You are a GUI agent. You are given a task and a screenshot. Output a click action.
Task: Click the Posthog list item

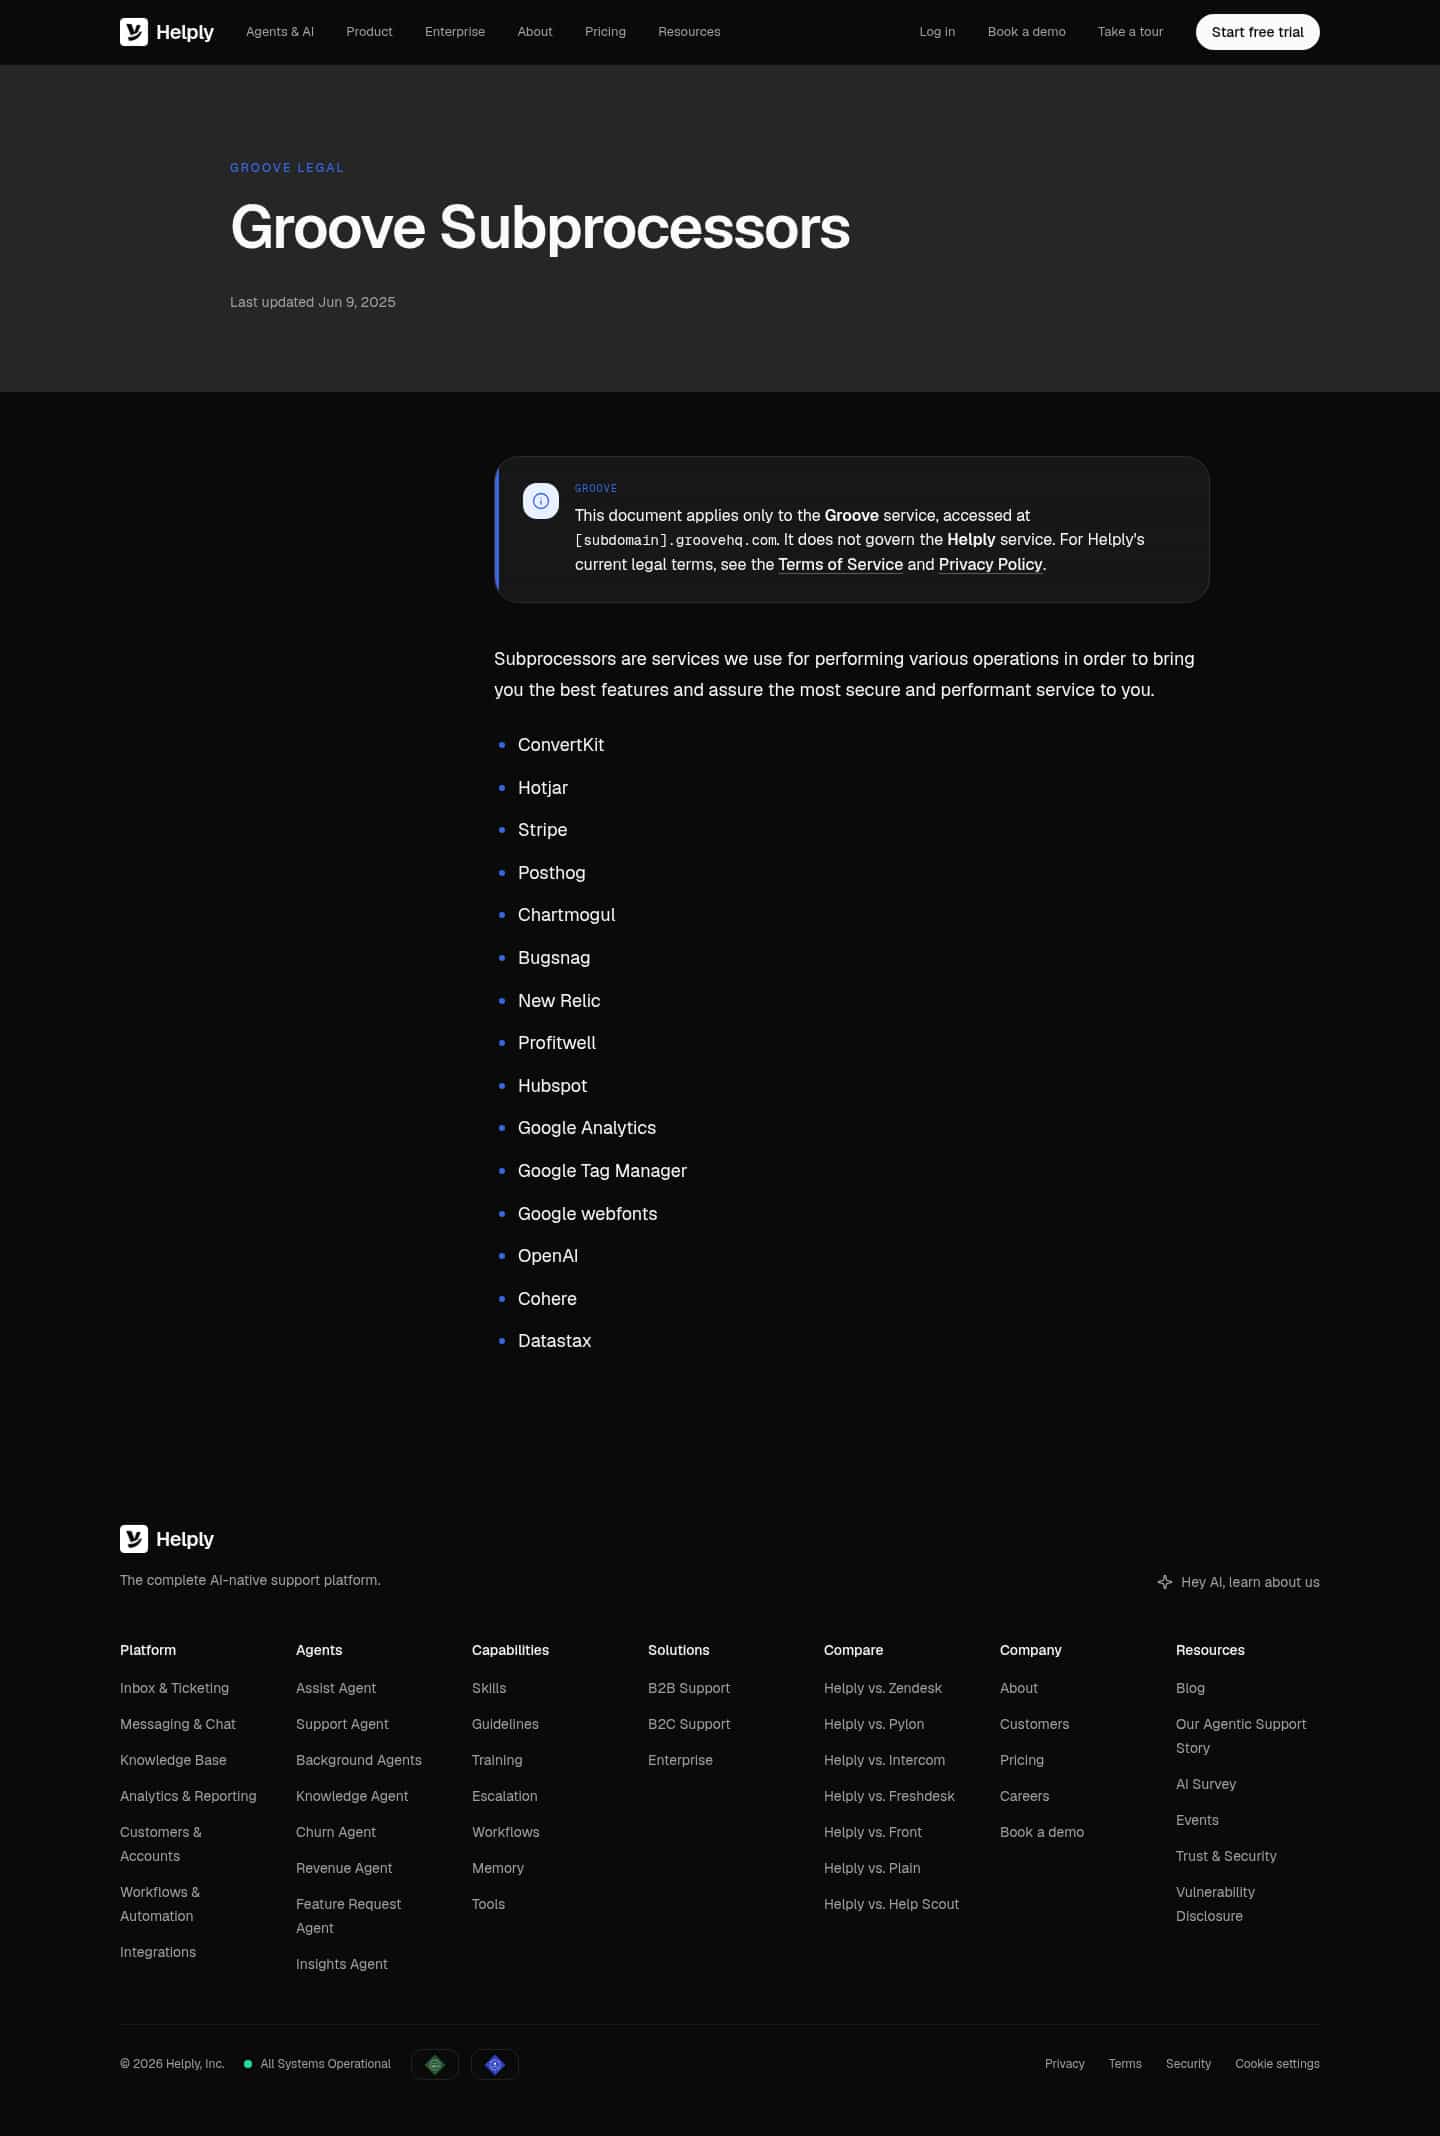552,873
